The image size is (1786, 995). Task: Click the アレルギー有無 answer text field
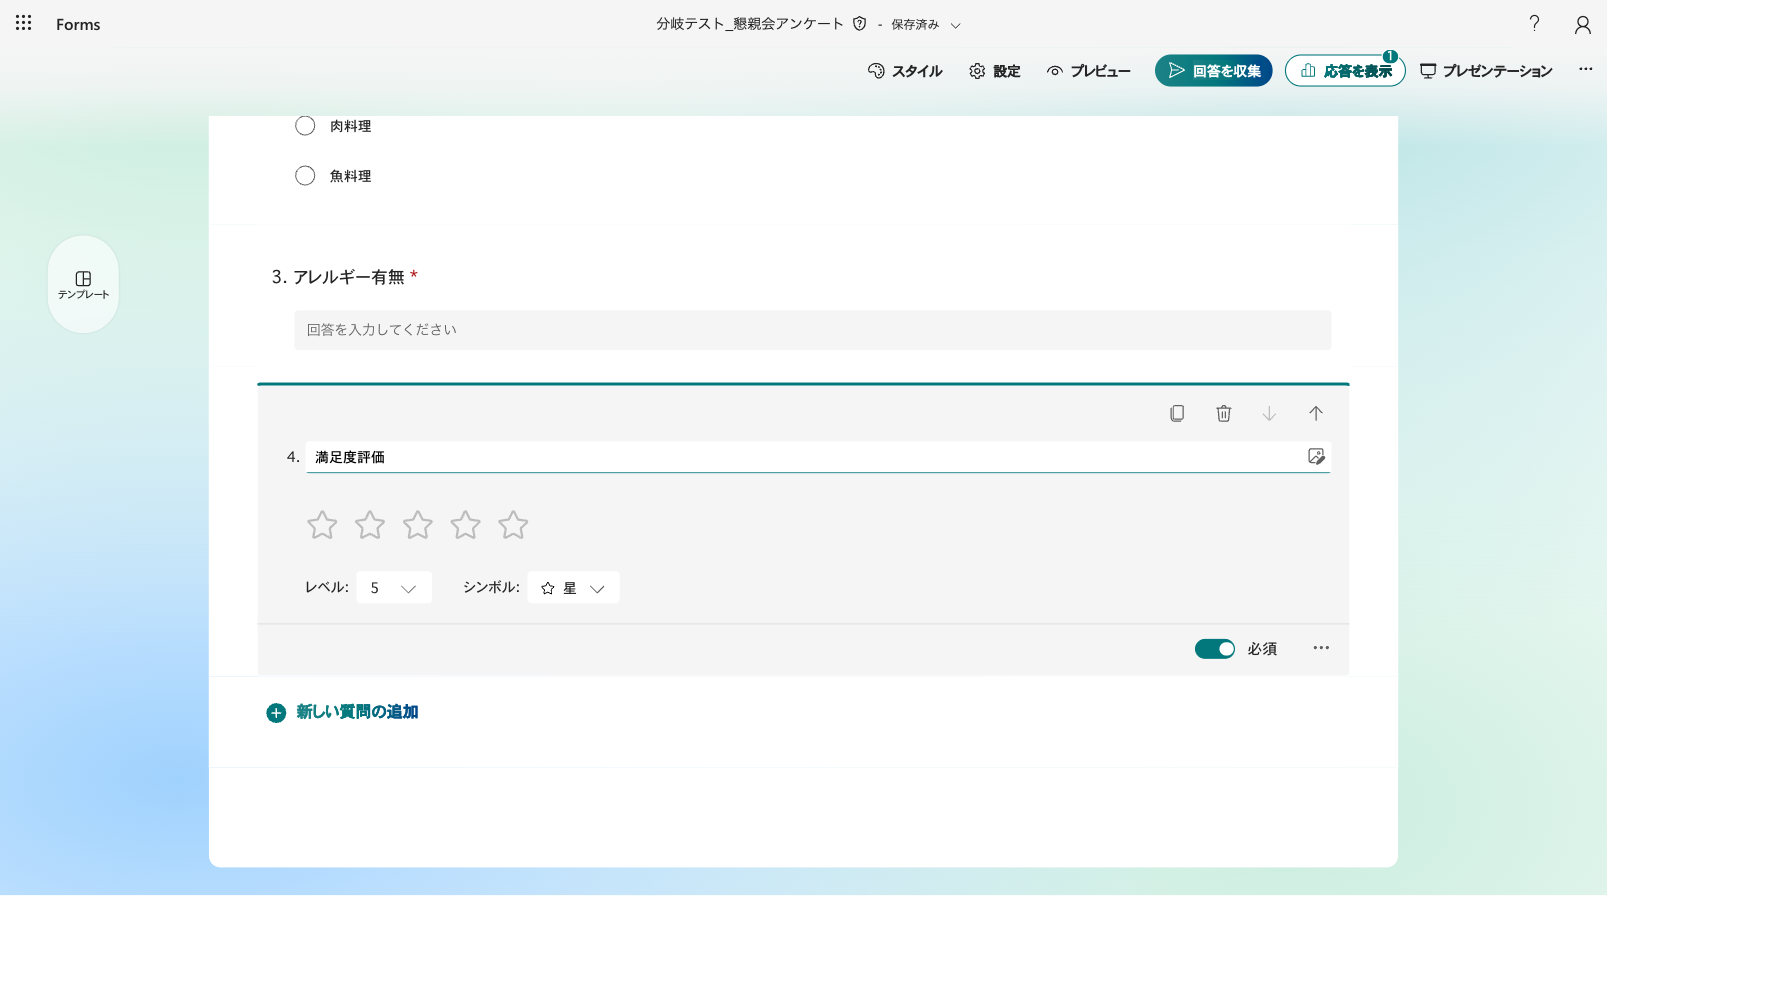tap(812, 330)
